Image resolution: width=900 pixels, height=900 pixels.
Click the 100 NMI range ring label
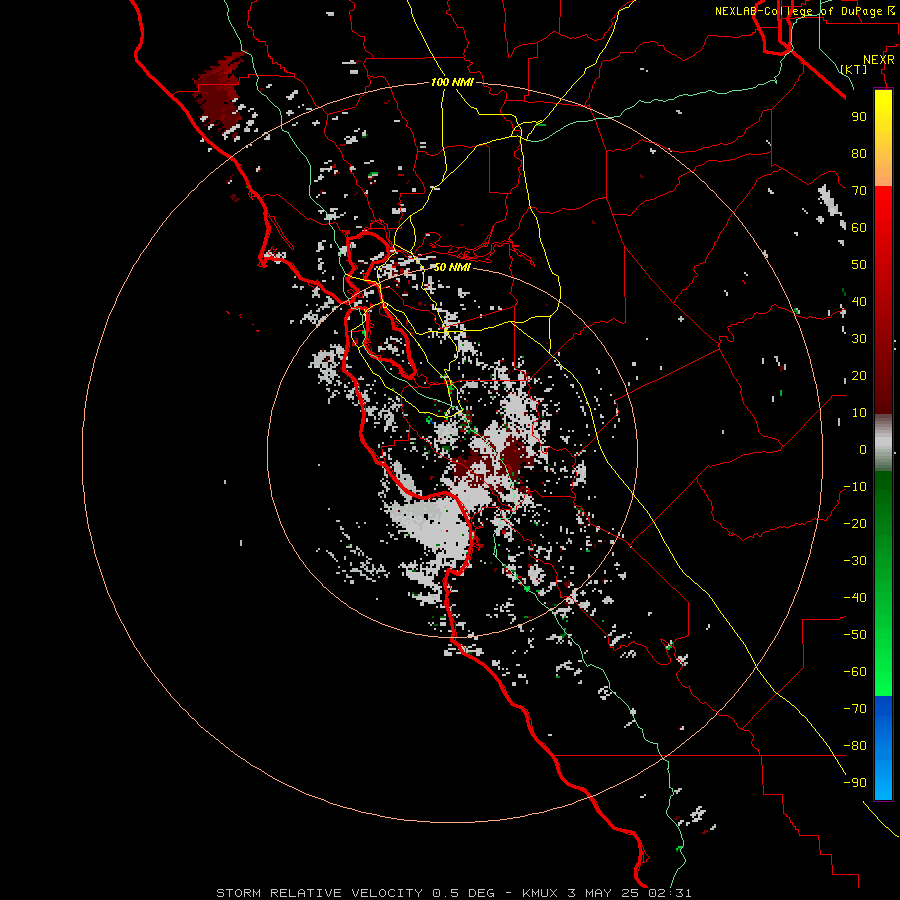point(452,82)
